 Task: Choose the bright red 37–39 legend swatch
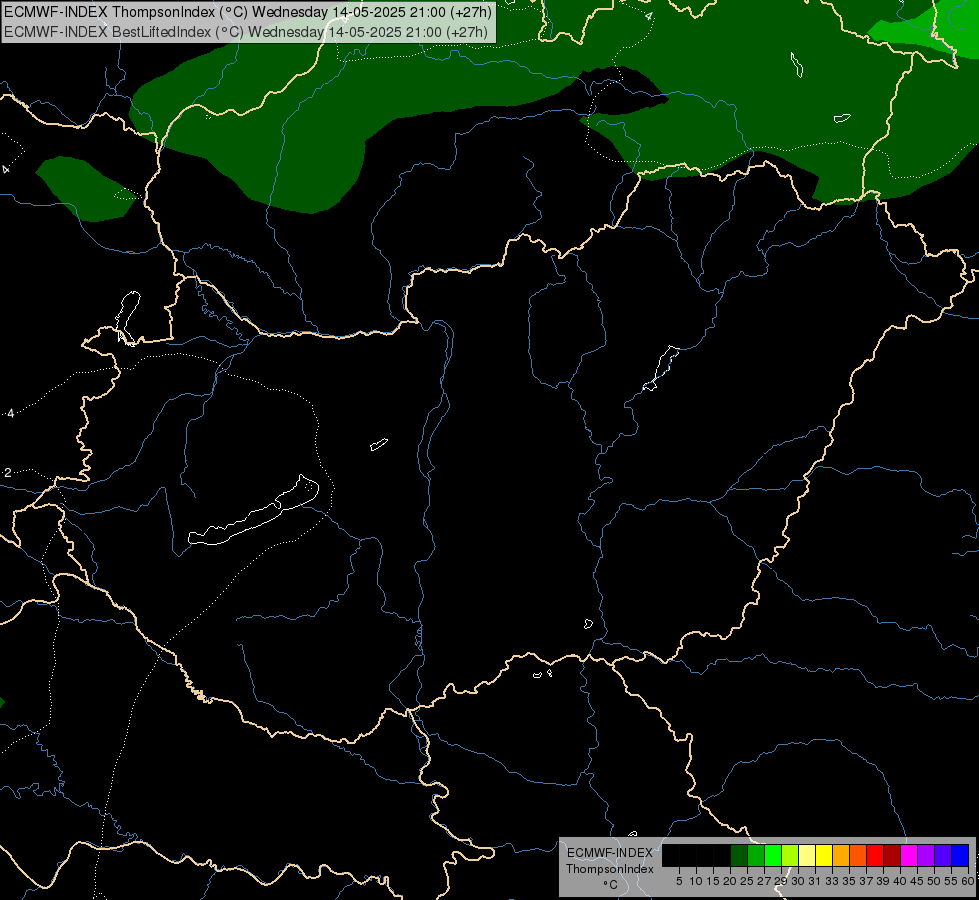pos(875,855)
